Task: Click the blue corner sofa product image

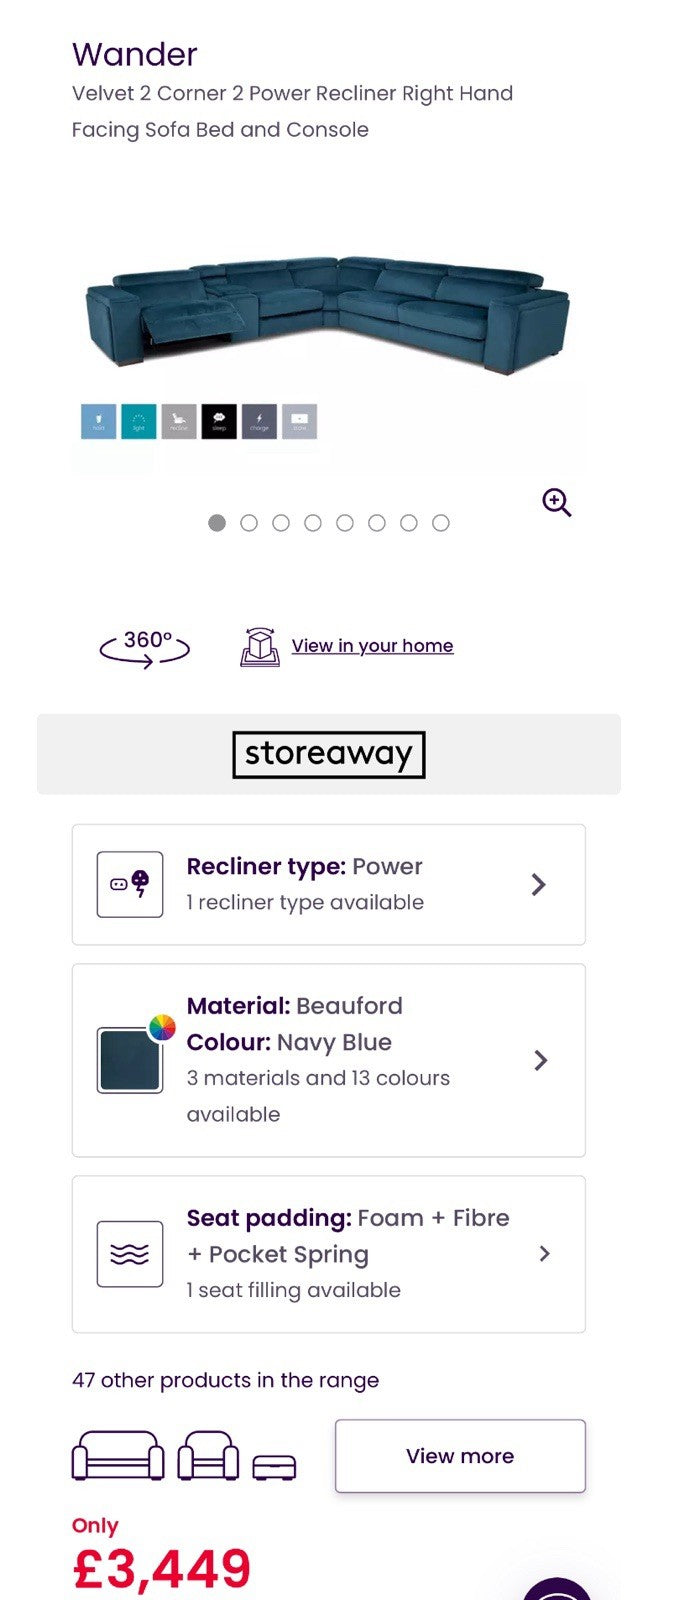Action: pos(328,314)
